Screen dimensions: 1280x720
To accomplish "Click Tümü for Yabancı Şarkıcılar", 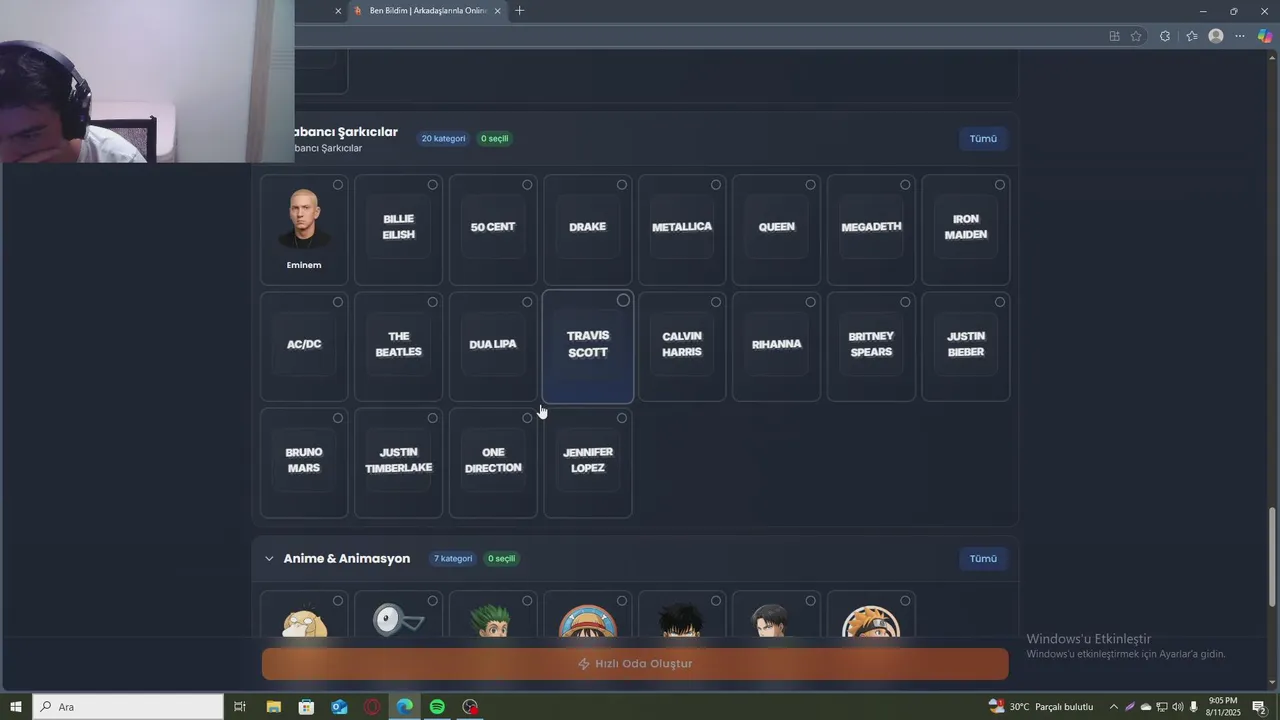I will tap(983, 139).
